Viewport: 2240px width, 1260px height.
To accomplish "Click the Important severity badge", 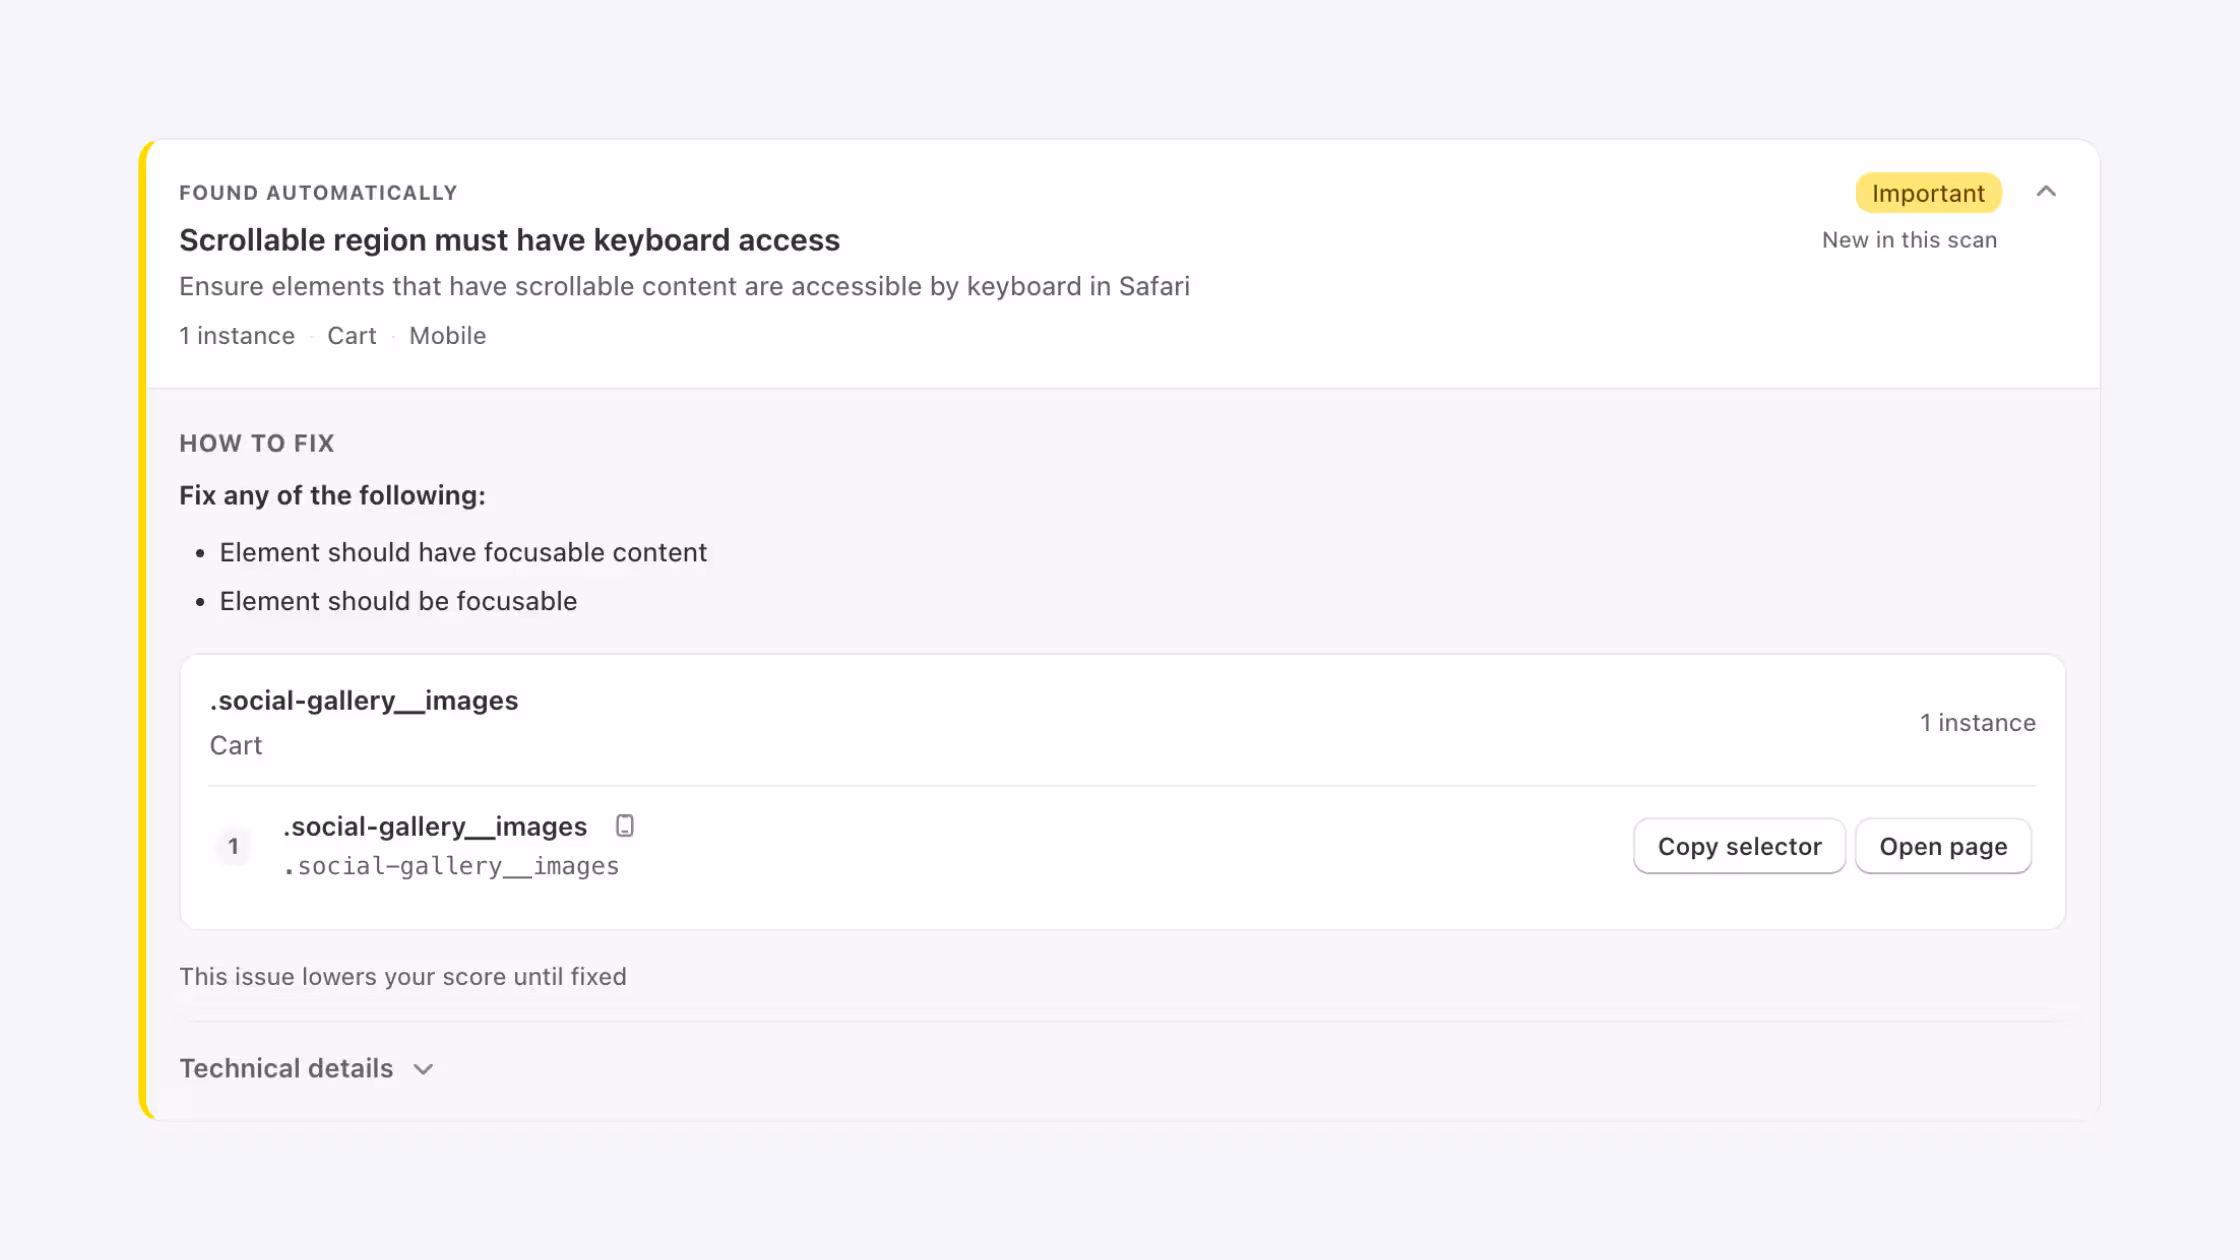I will tap(1928, 193).
